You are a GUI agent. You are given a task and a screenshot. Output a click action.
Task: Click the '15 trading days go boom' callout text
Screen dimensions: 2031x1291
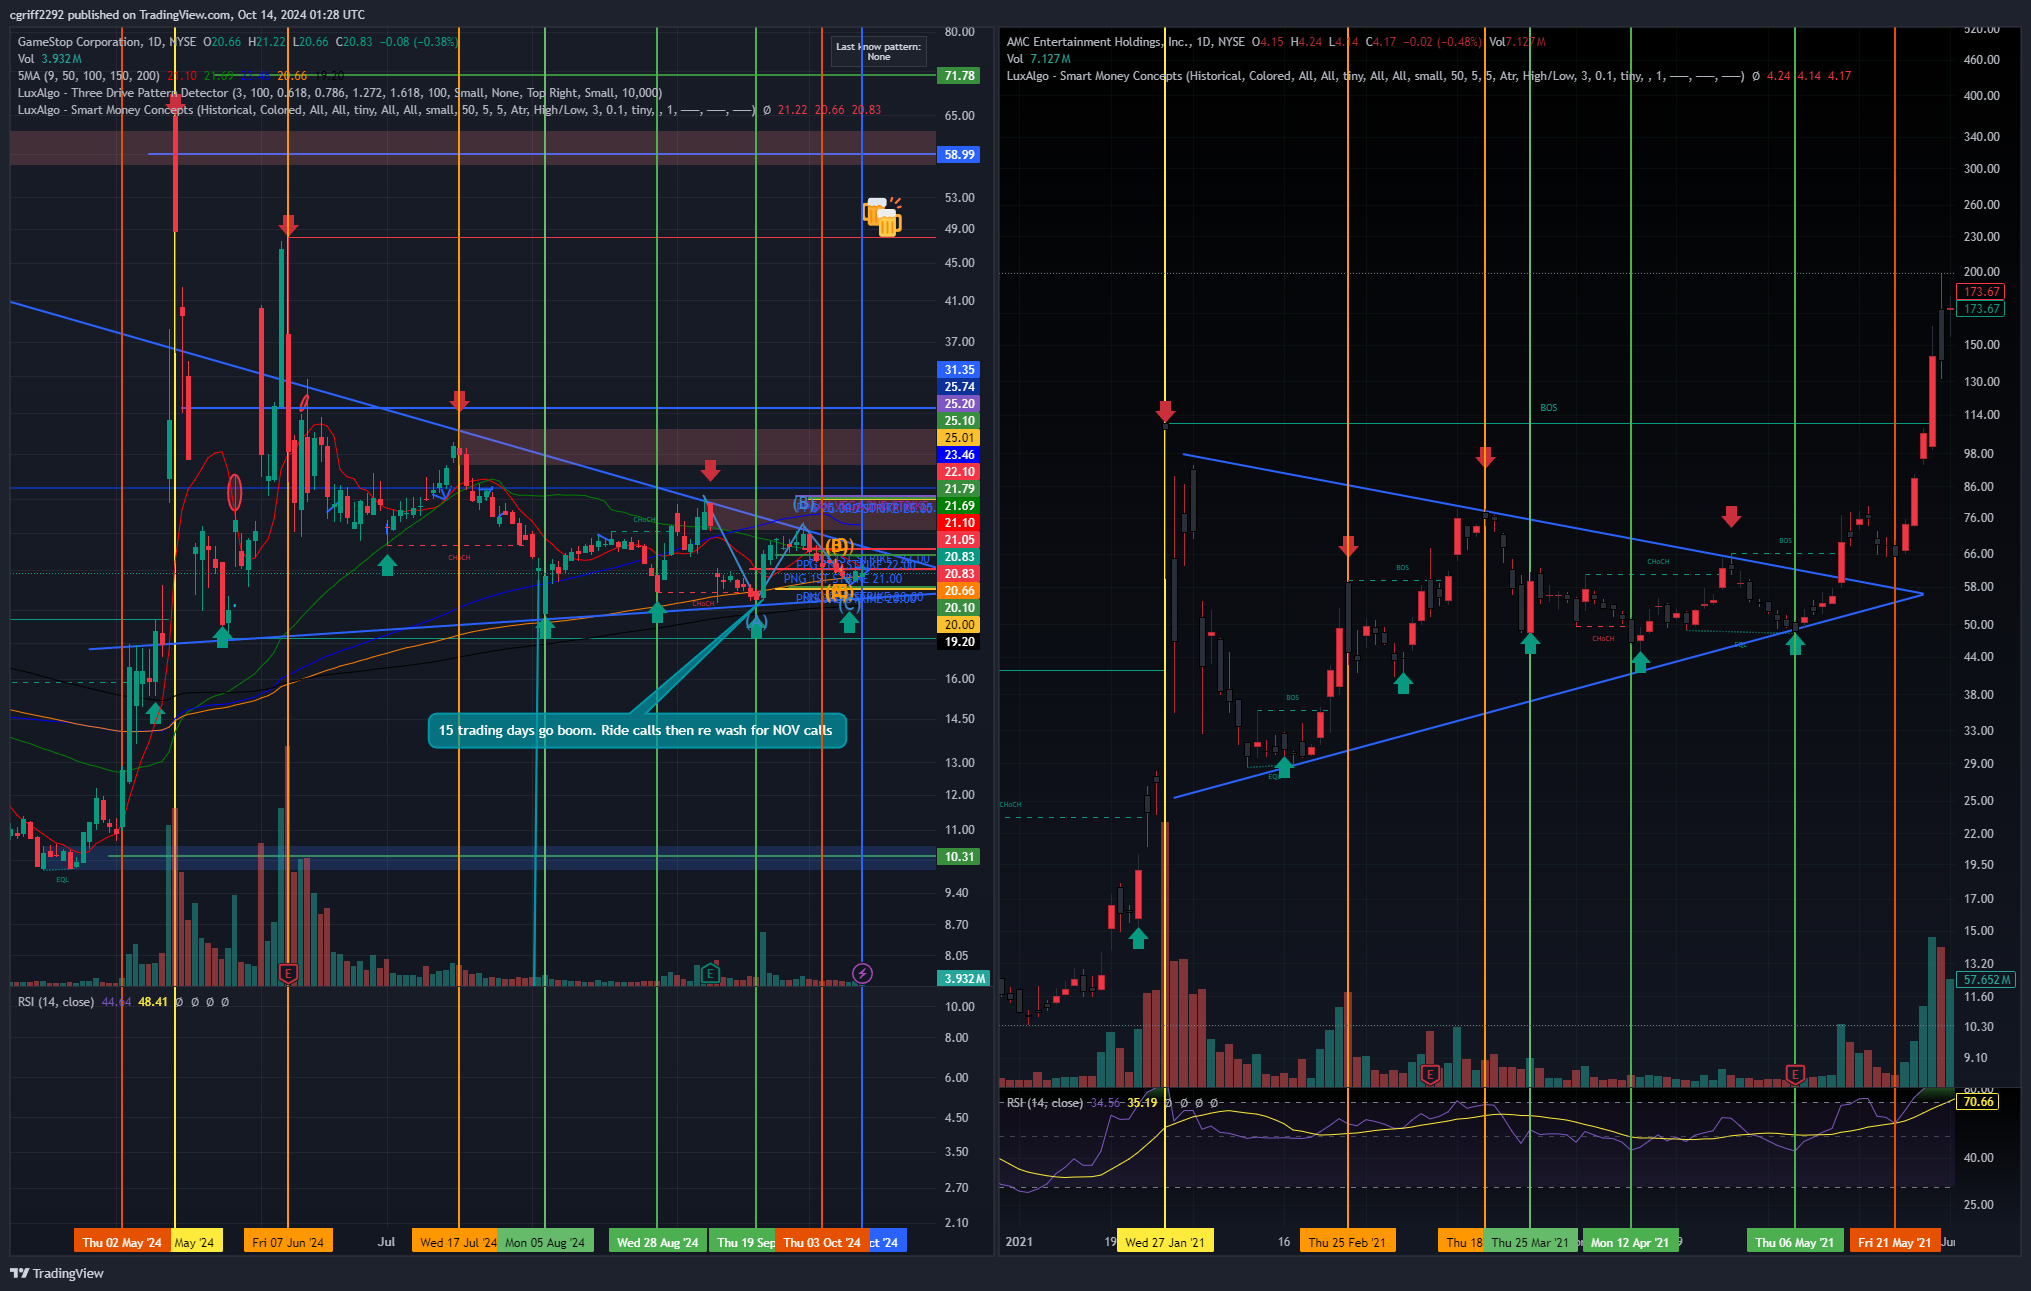point(636,730)
